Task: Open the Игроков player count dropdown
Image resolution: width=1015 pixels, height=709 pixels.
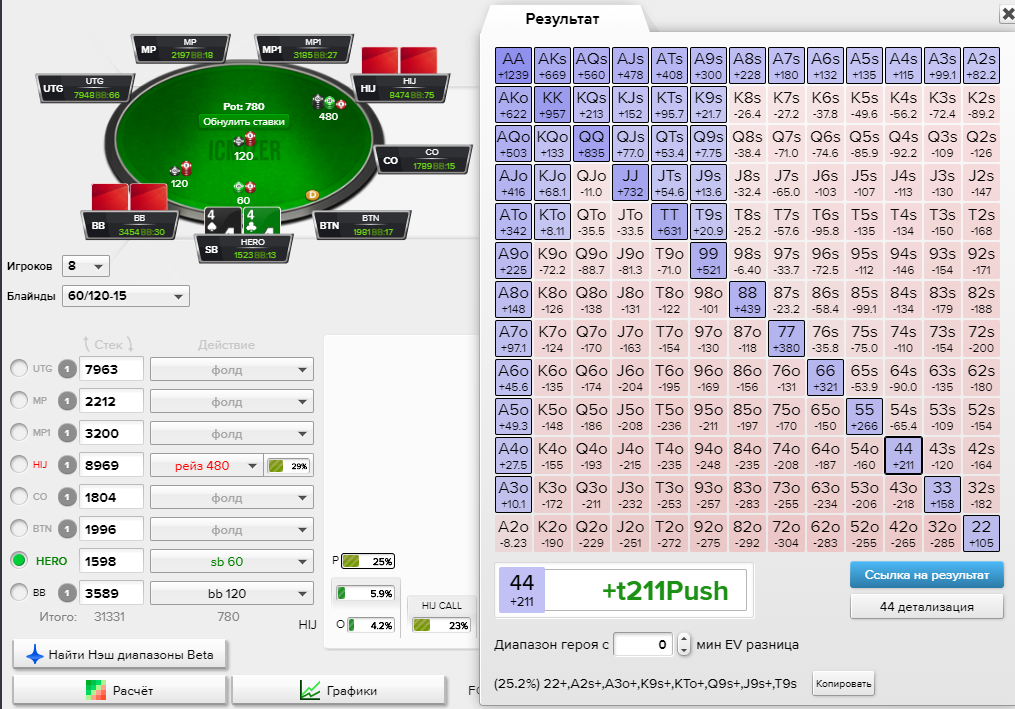Action: (x=85, y=266)
